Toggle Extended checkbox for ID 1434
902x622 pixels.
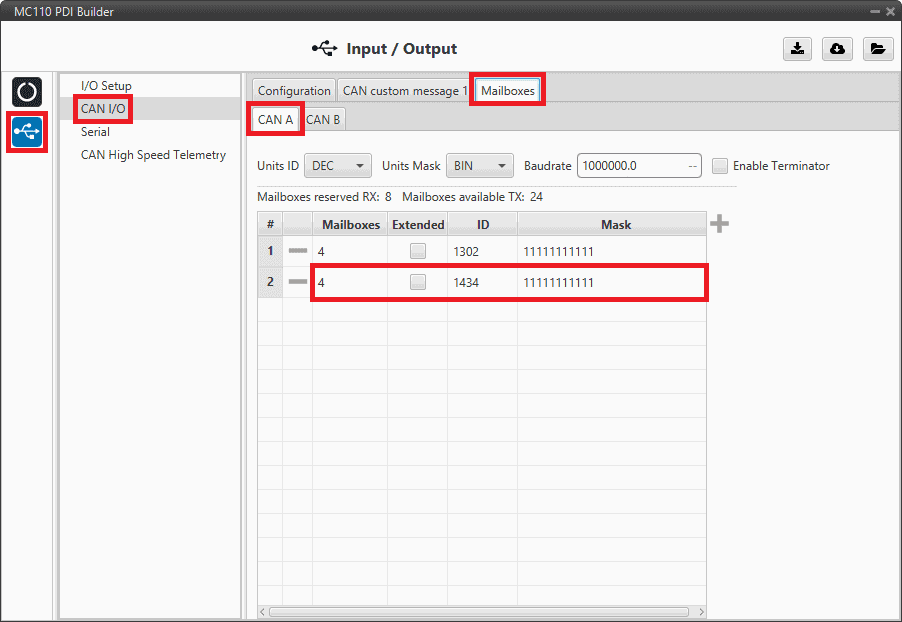tap(417, 282)
